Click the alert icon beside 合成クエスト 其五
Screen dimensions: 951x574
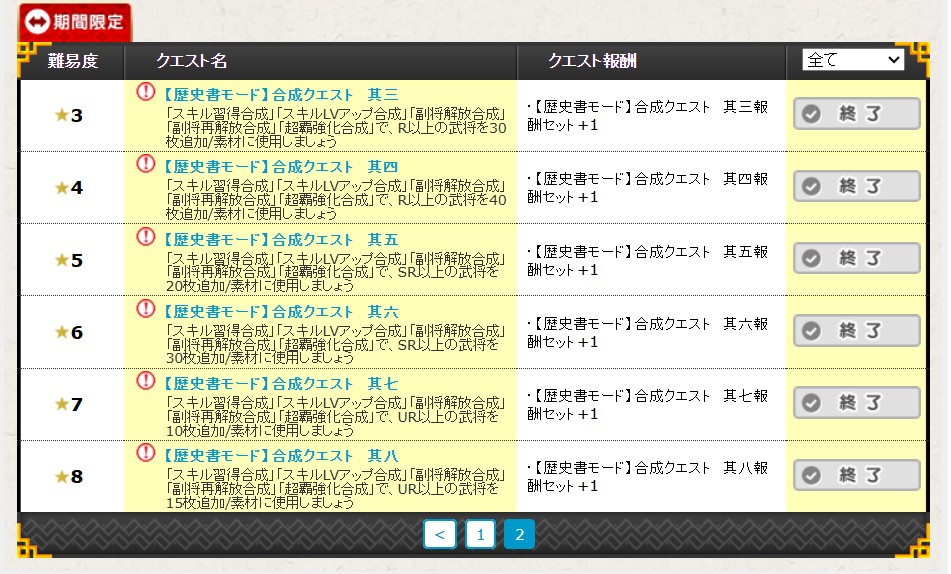point(145,237)
